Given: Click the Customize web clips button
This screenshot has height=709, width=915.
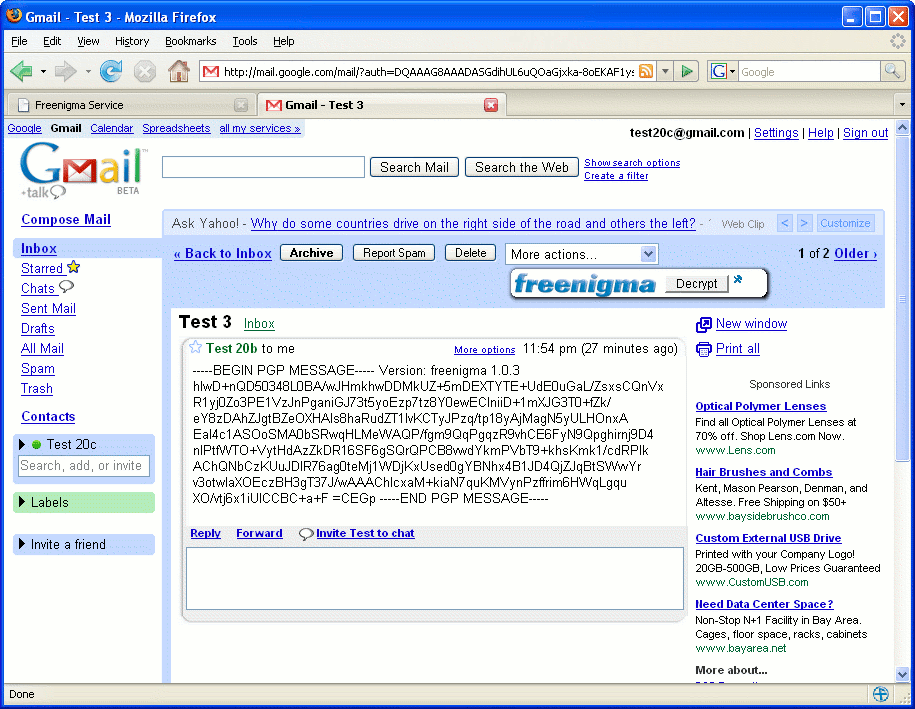Looking at the screenshot, I should (845, 223).
